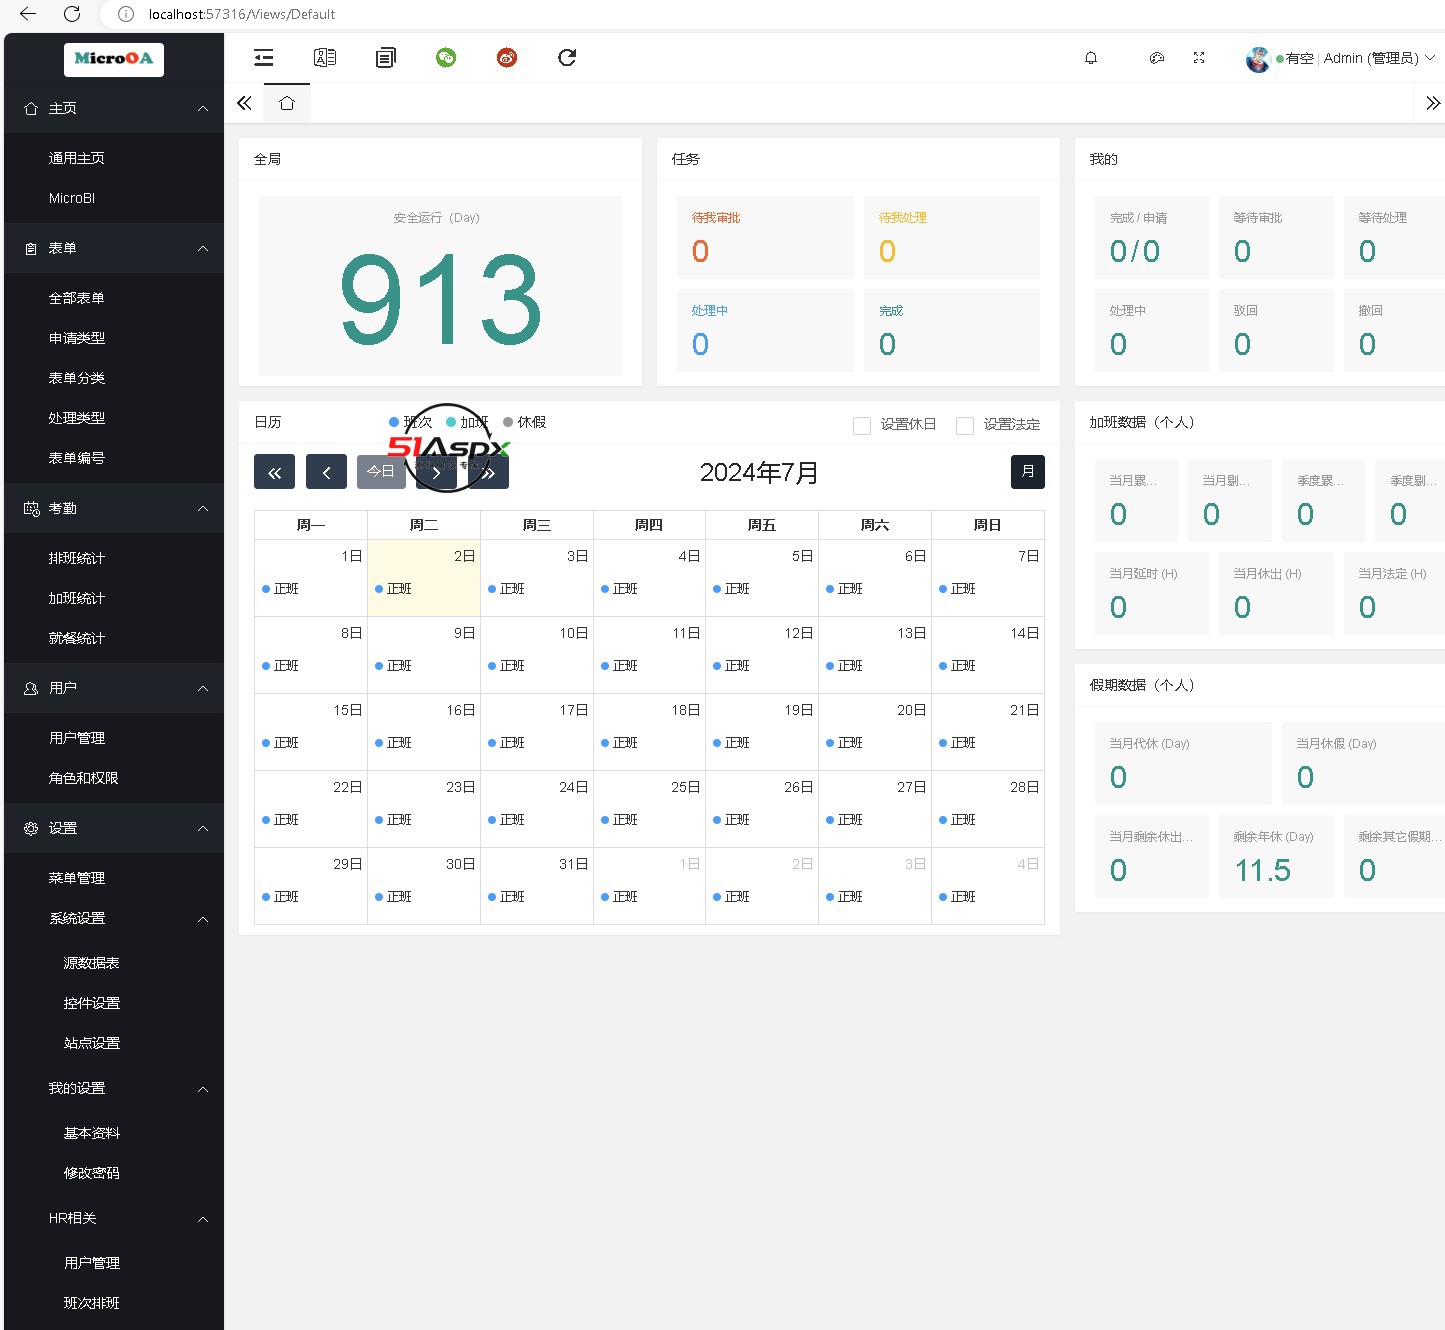Enable the 设置法定 checkbox
This screenshot has width=1445, height=1330.
pos(965,426)
